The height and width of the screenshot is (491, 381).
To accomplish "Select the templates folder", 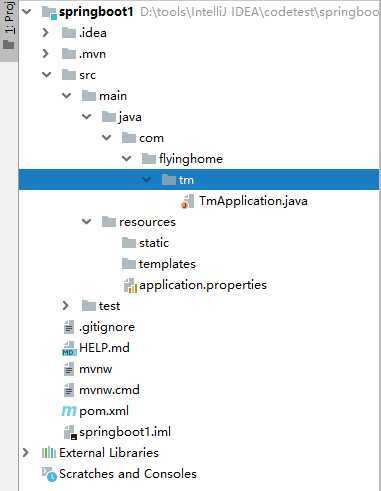I will [x=159, y=264].
